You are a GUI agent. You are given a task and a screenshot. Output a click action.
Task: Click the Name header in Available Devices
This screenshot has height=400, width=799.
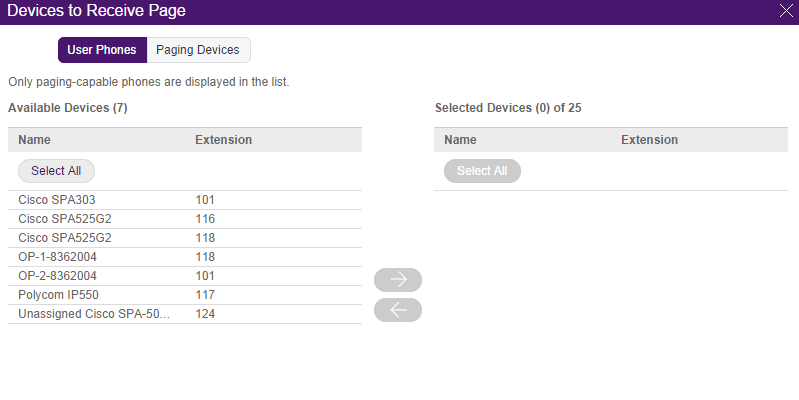tap(34, 140)
